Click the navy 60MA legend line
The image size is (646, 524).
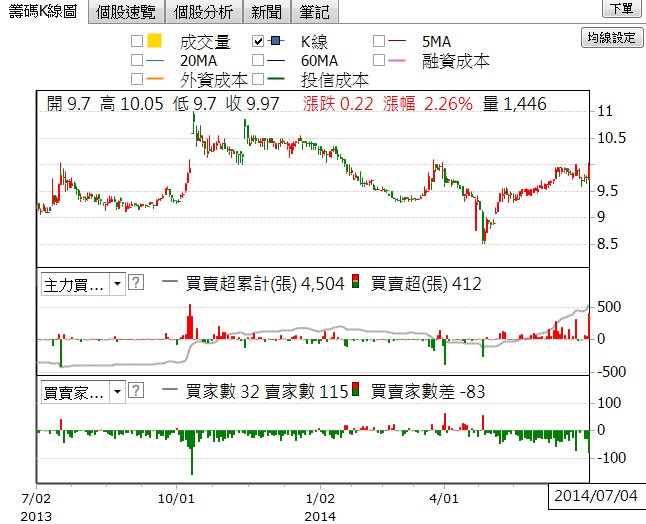(276, 61)
